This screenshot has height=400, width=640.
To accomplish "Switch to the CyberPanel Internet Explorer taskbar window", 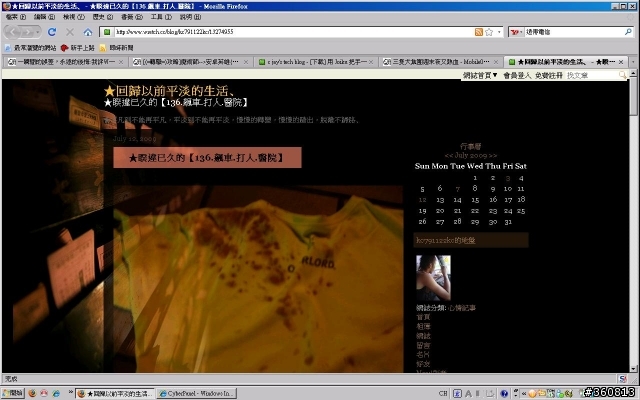I will [197, 393].
